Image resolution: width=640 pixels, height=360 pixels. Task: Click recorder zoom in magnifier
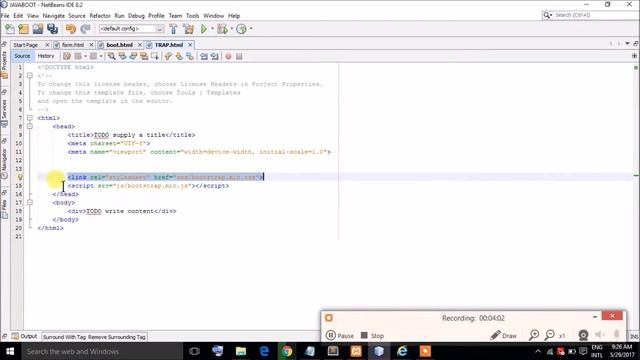tap(534, 335)
